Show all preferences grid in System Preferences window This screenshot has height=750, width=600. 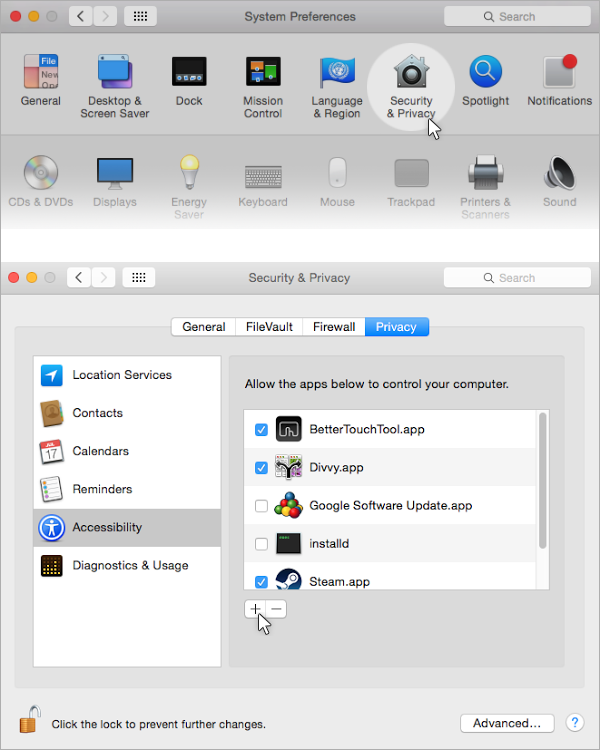coord(140,16)
